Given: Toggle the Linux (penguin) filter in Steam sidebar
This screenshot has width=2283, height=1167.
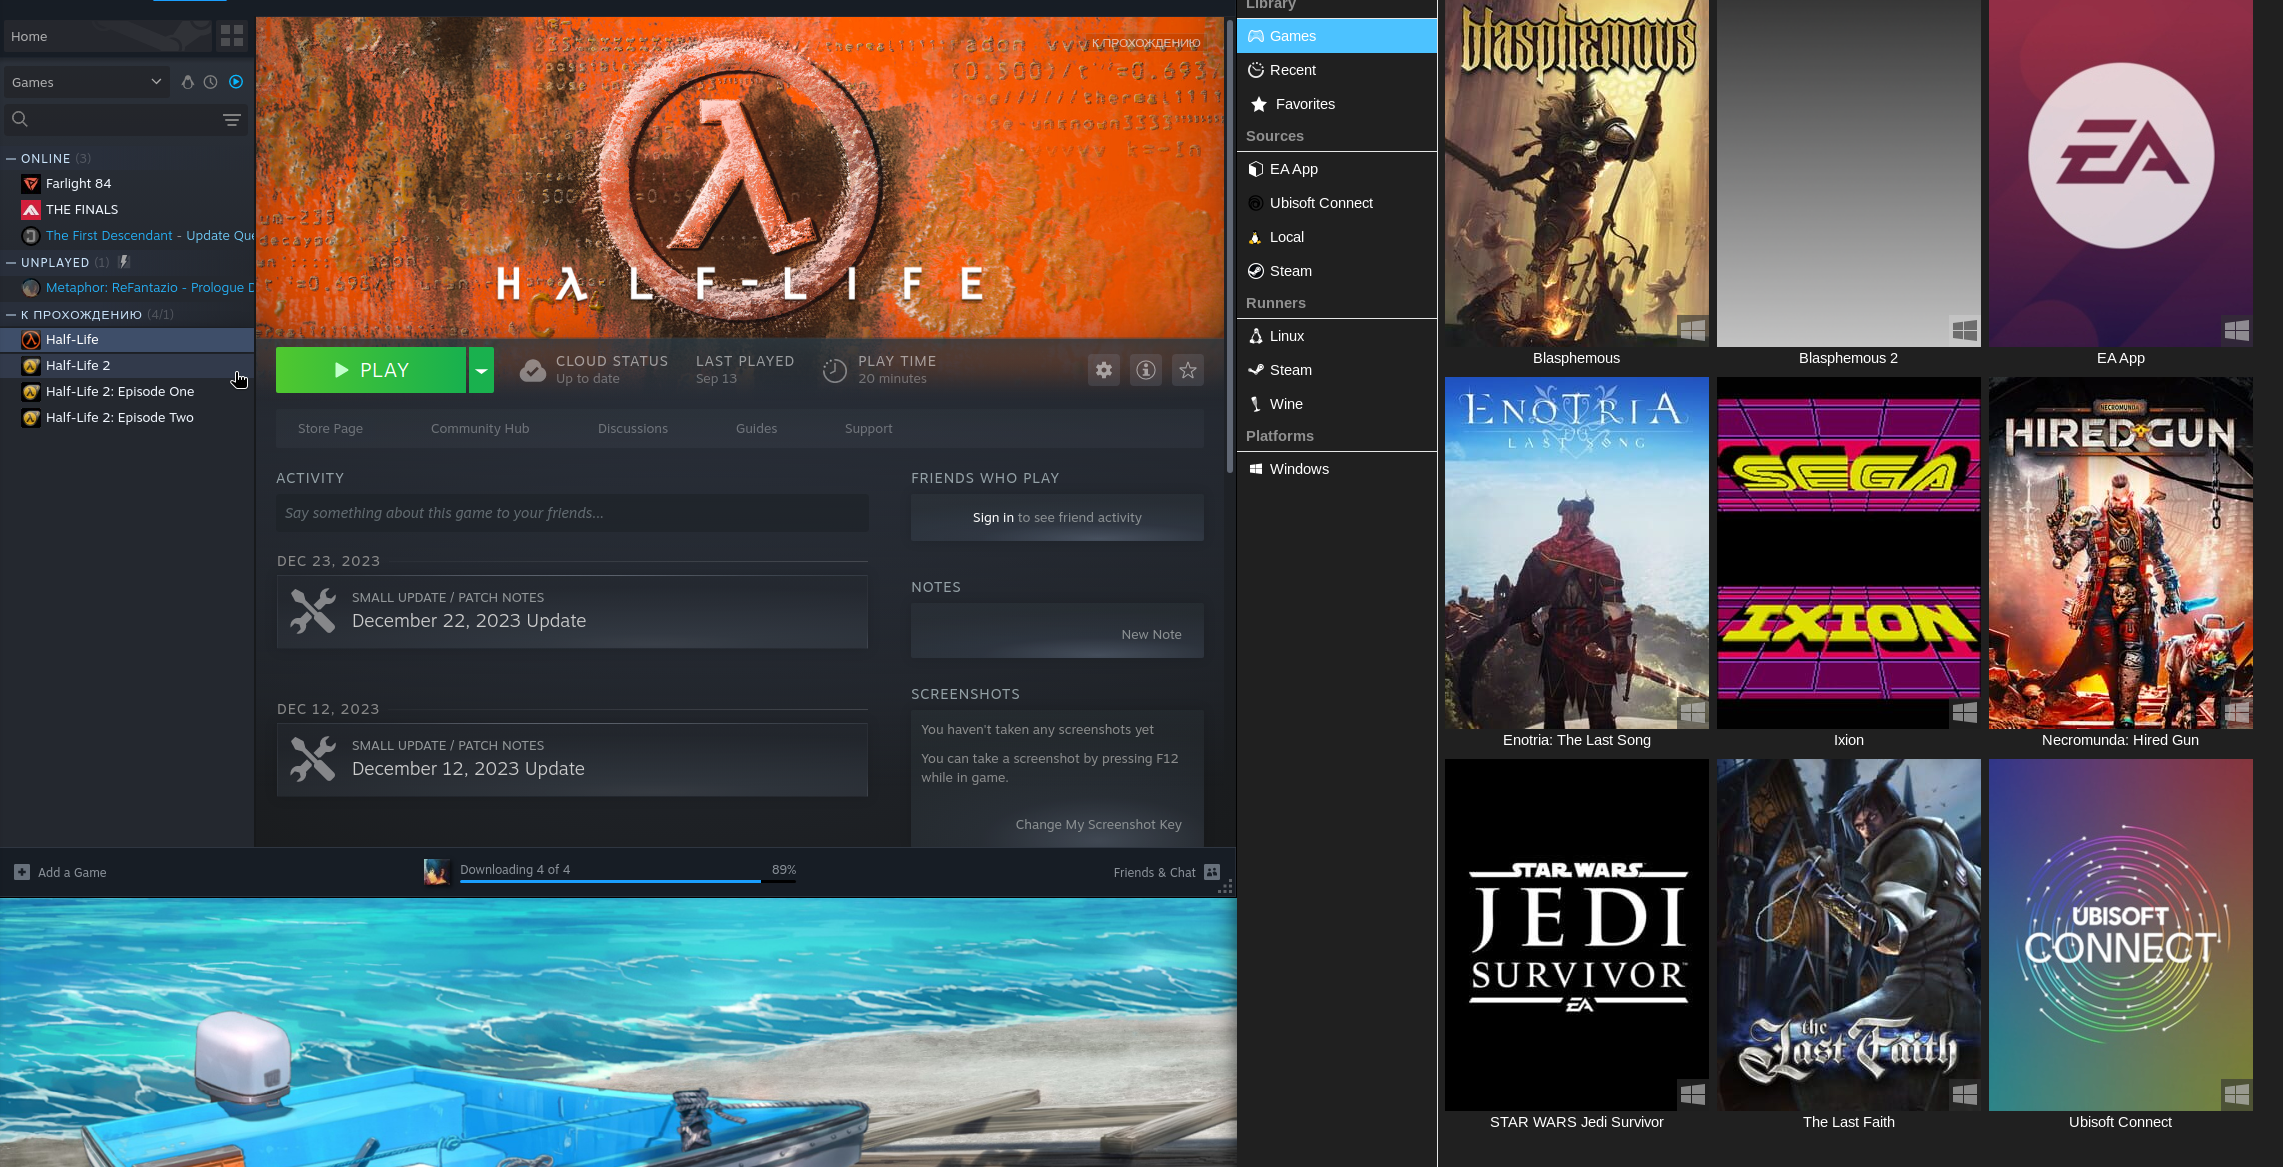Looking at the screenshot, I should pyautogui.click(x=187, y=82).
